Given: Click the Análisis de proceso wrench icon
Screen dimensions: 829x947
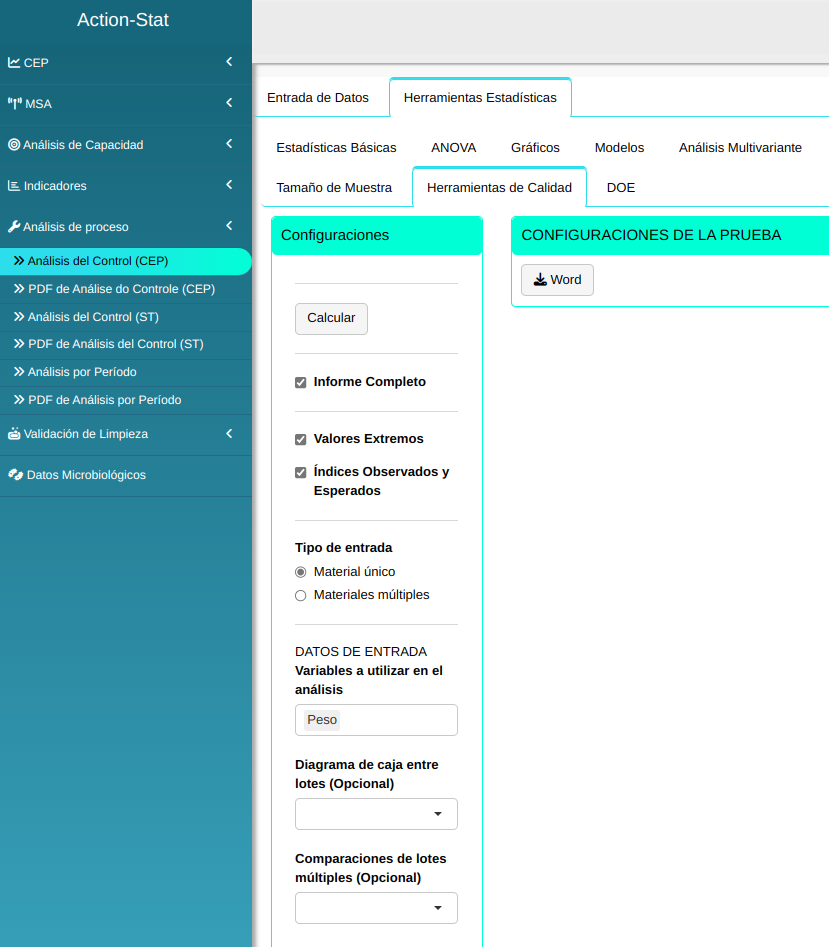Looking at the screenshot, I should 14,227.
